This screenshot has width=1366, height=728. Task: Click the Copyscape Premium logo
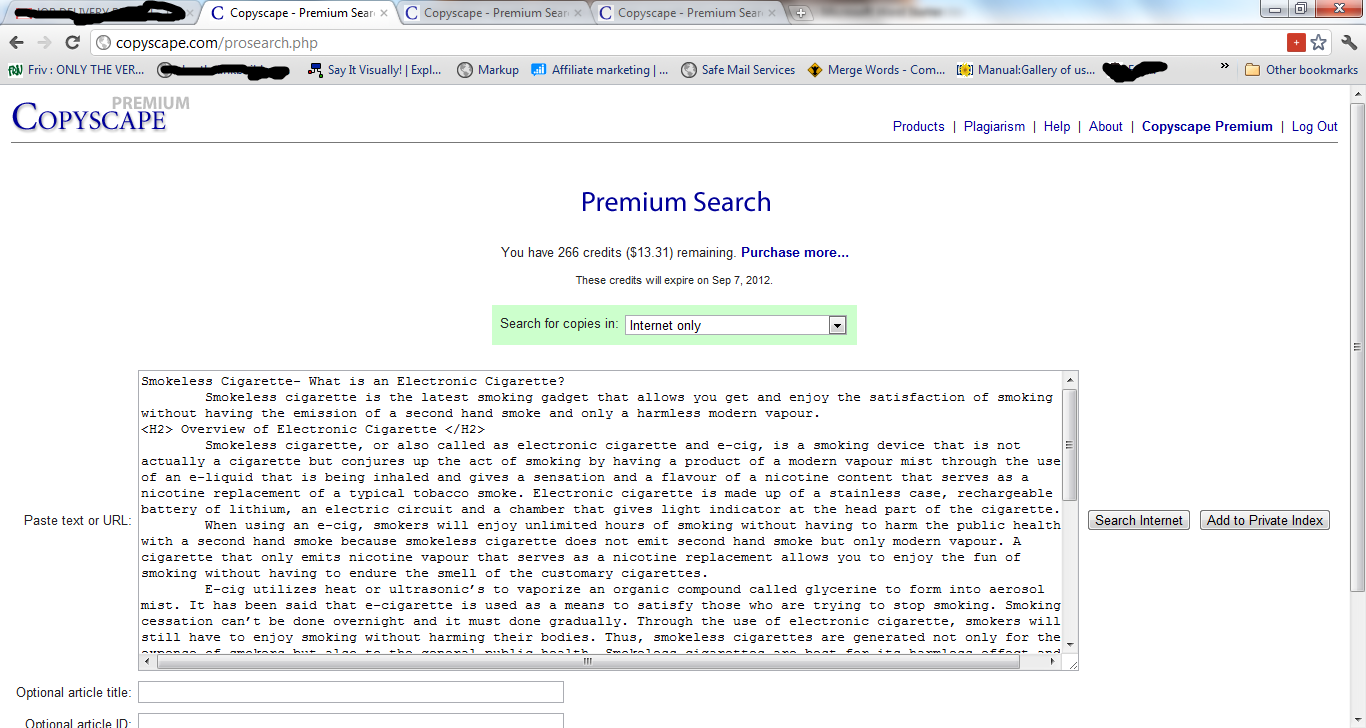(x=100, y=114)
